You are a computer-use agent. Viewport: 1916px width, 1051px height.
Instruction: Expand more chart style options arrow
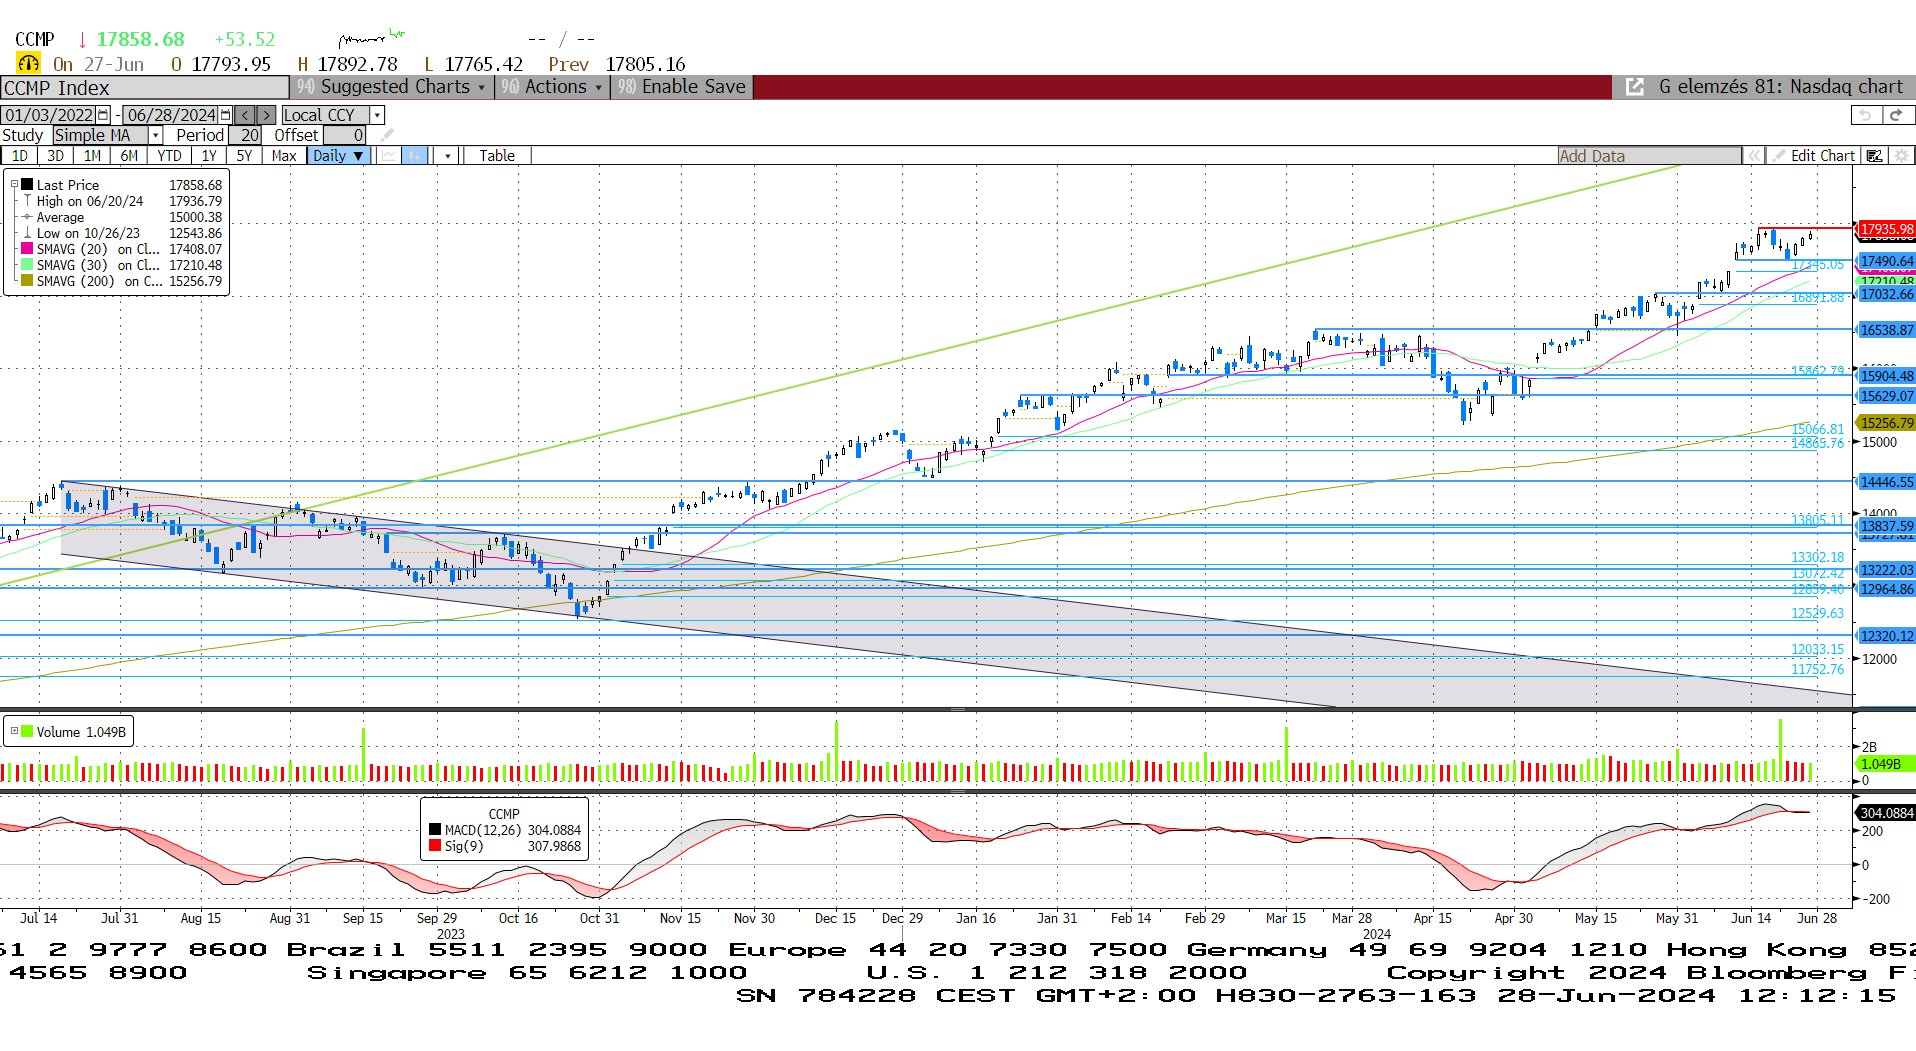(x=448, y=155)
